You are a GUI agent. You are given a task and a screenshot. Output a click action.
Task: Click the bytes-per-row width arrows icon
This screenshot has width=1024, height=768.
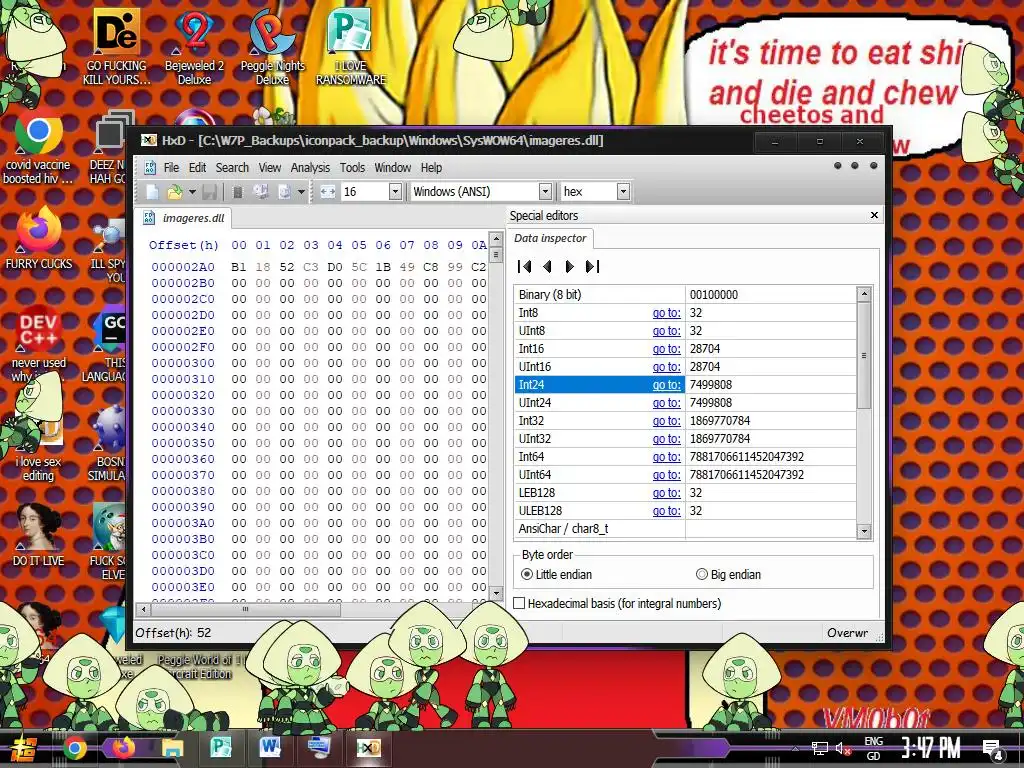pyautogui.click(x=328, y=192)
